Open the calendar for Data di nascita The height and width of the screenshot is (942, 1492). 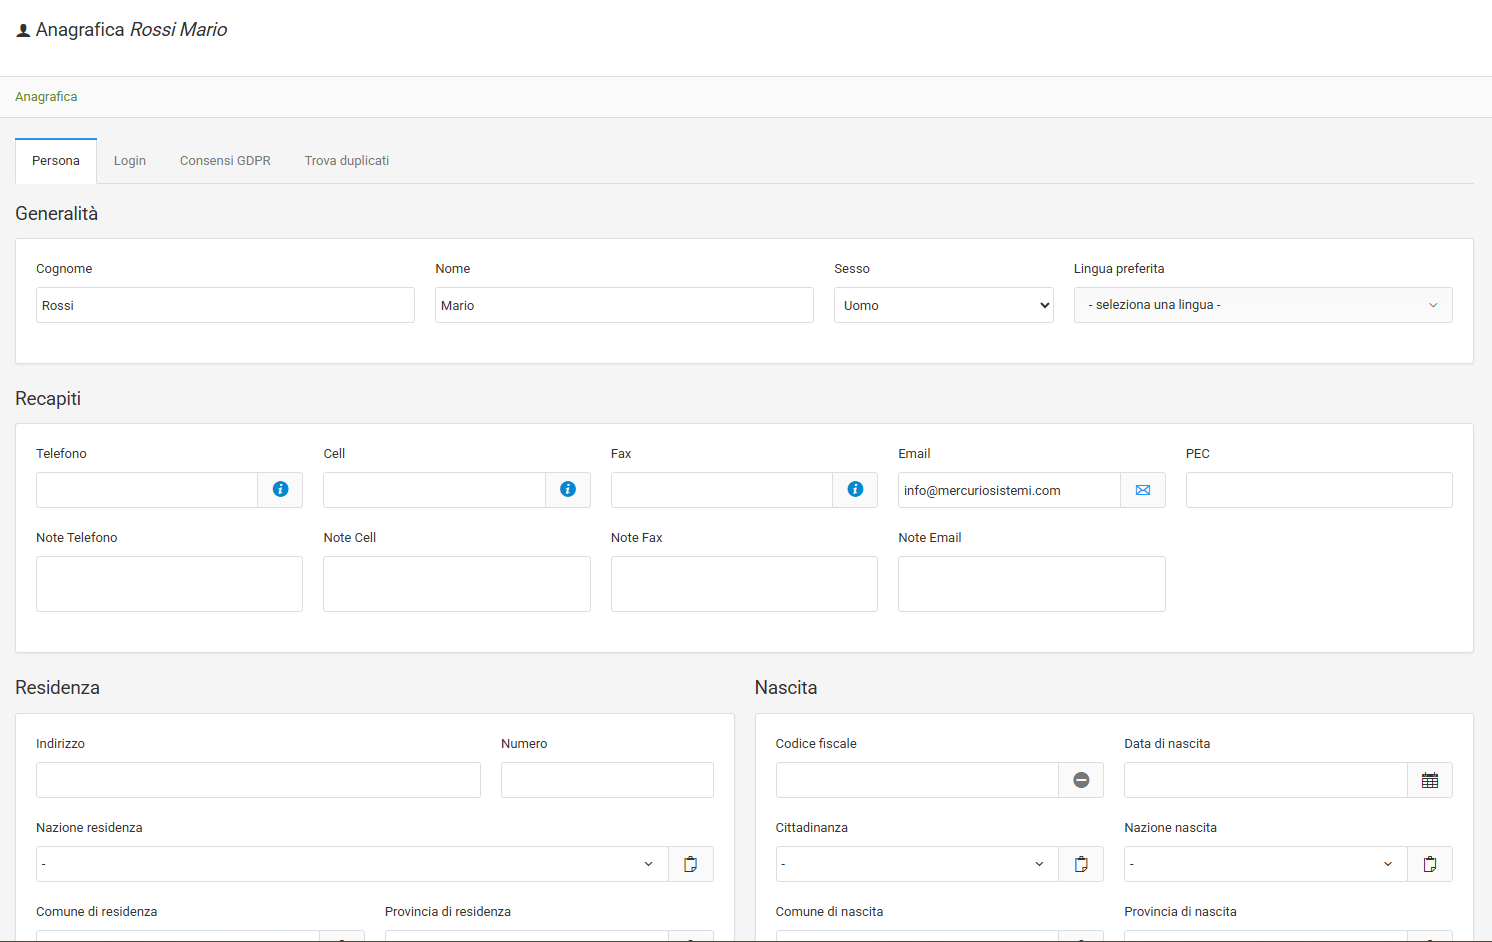pos(1430,780)
